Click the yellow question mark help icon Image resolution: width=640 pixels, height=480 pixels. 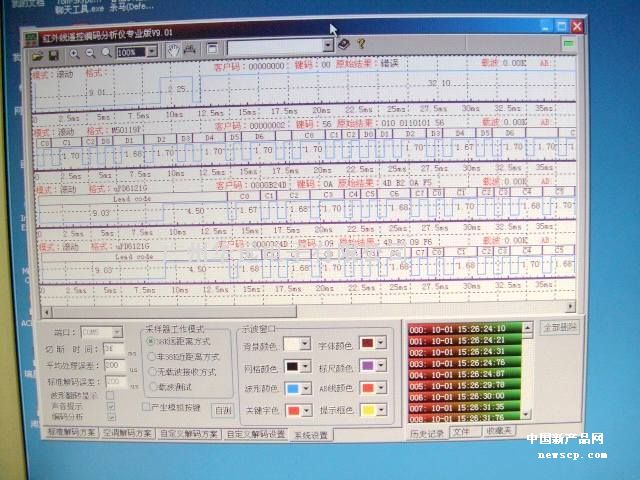(361, 44)
